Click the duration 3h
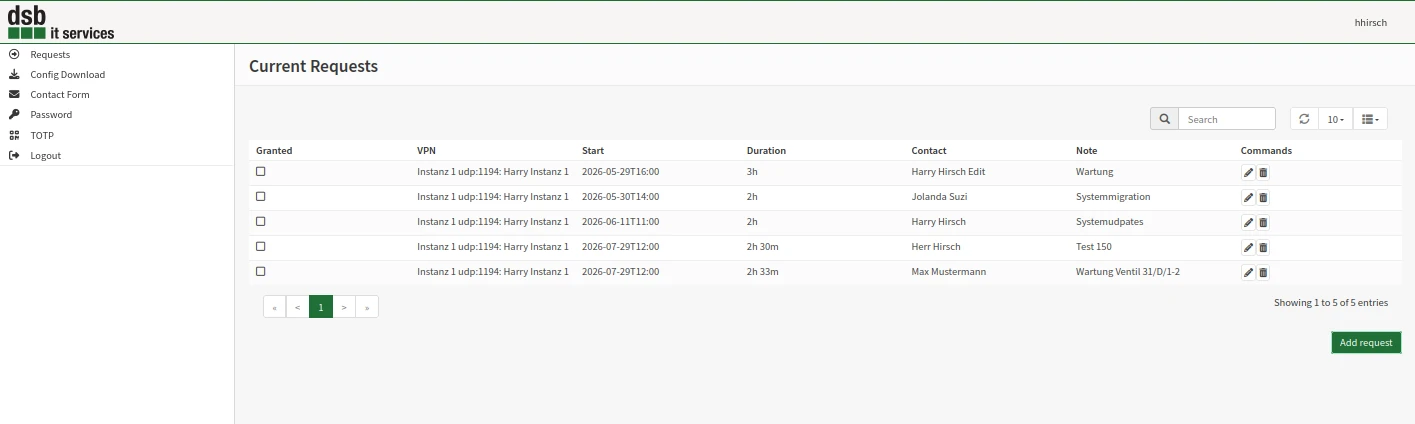This screenshot has width=1415, height=424. point(752,172)
